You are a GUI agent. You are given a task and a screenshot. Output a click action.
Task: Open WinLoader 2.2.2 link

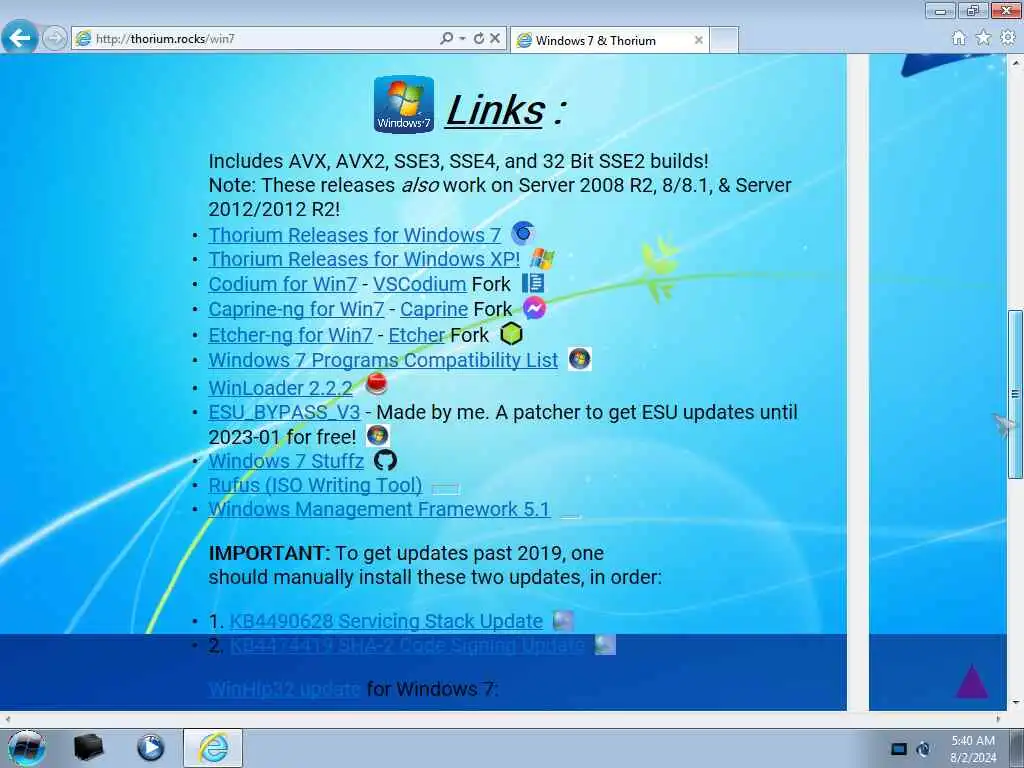pyautogui.click(x=280, y=388)
